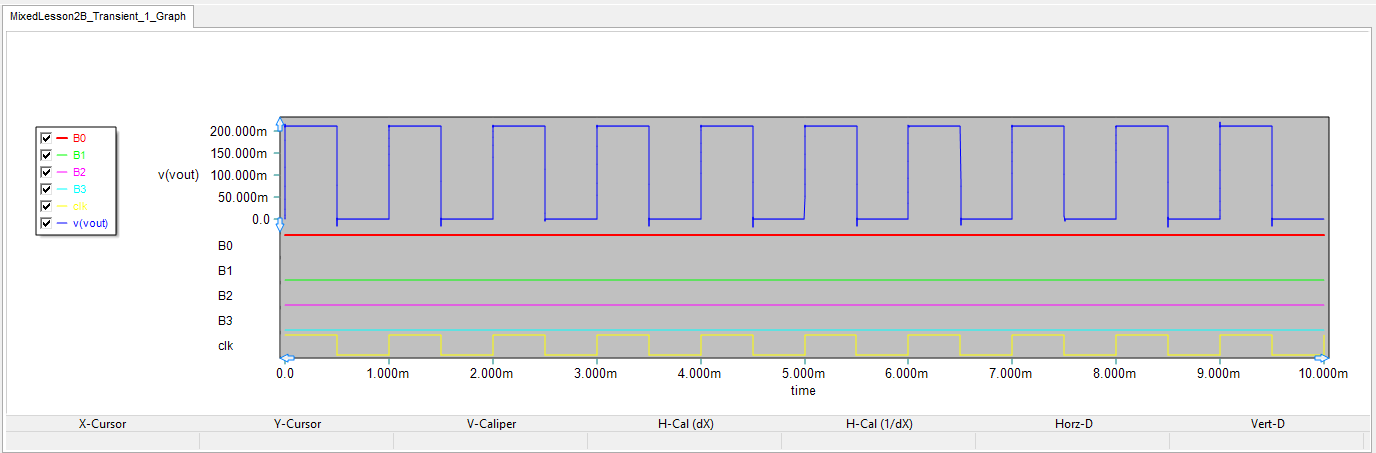Click the X-Cursor status bar header
The height and width of the screenshot is (453, 1376).
pos(102,424)
